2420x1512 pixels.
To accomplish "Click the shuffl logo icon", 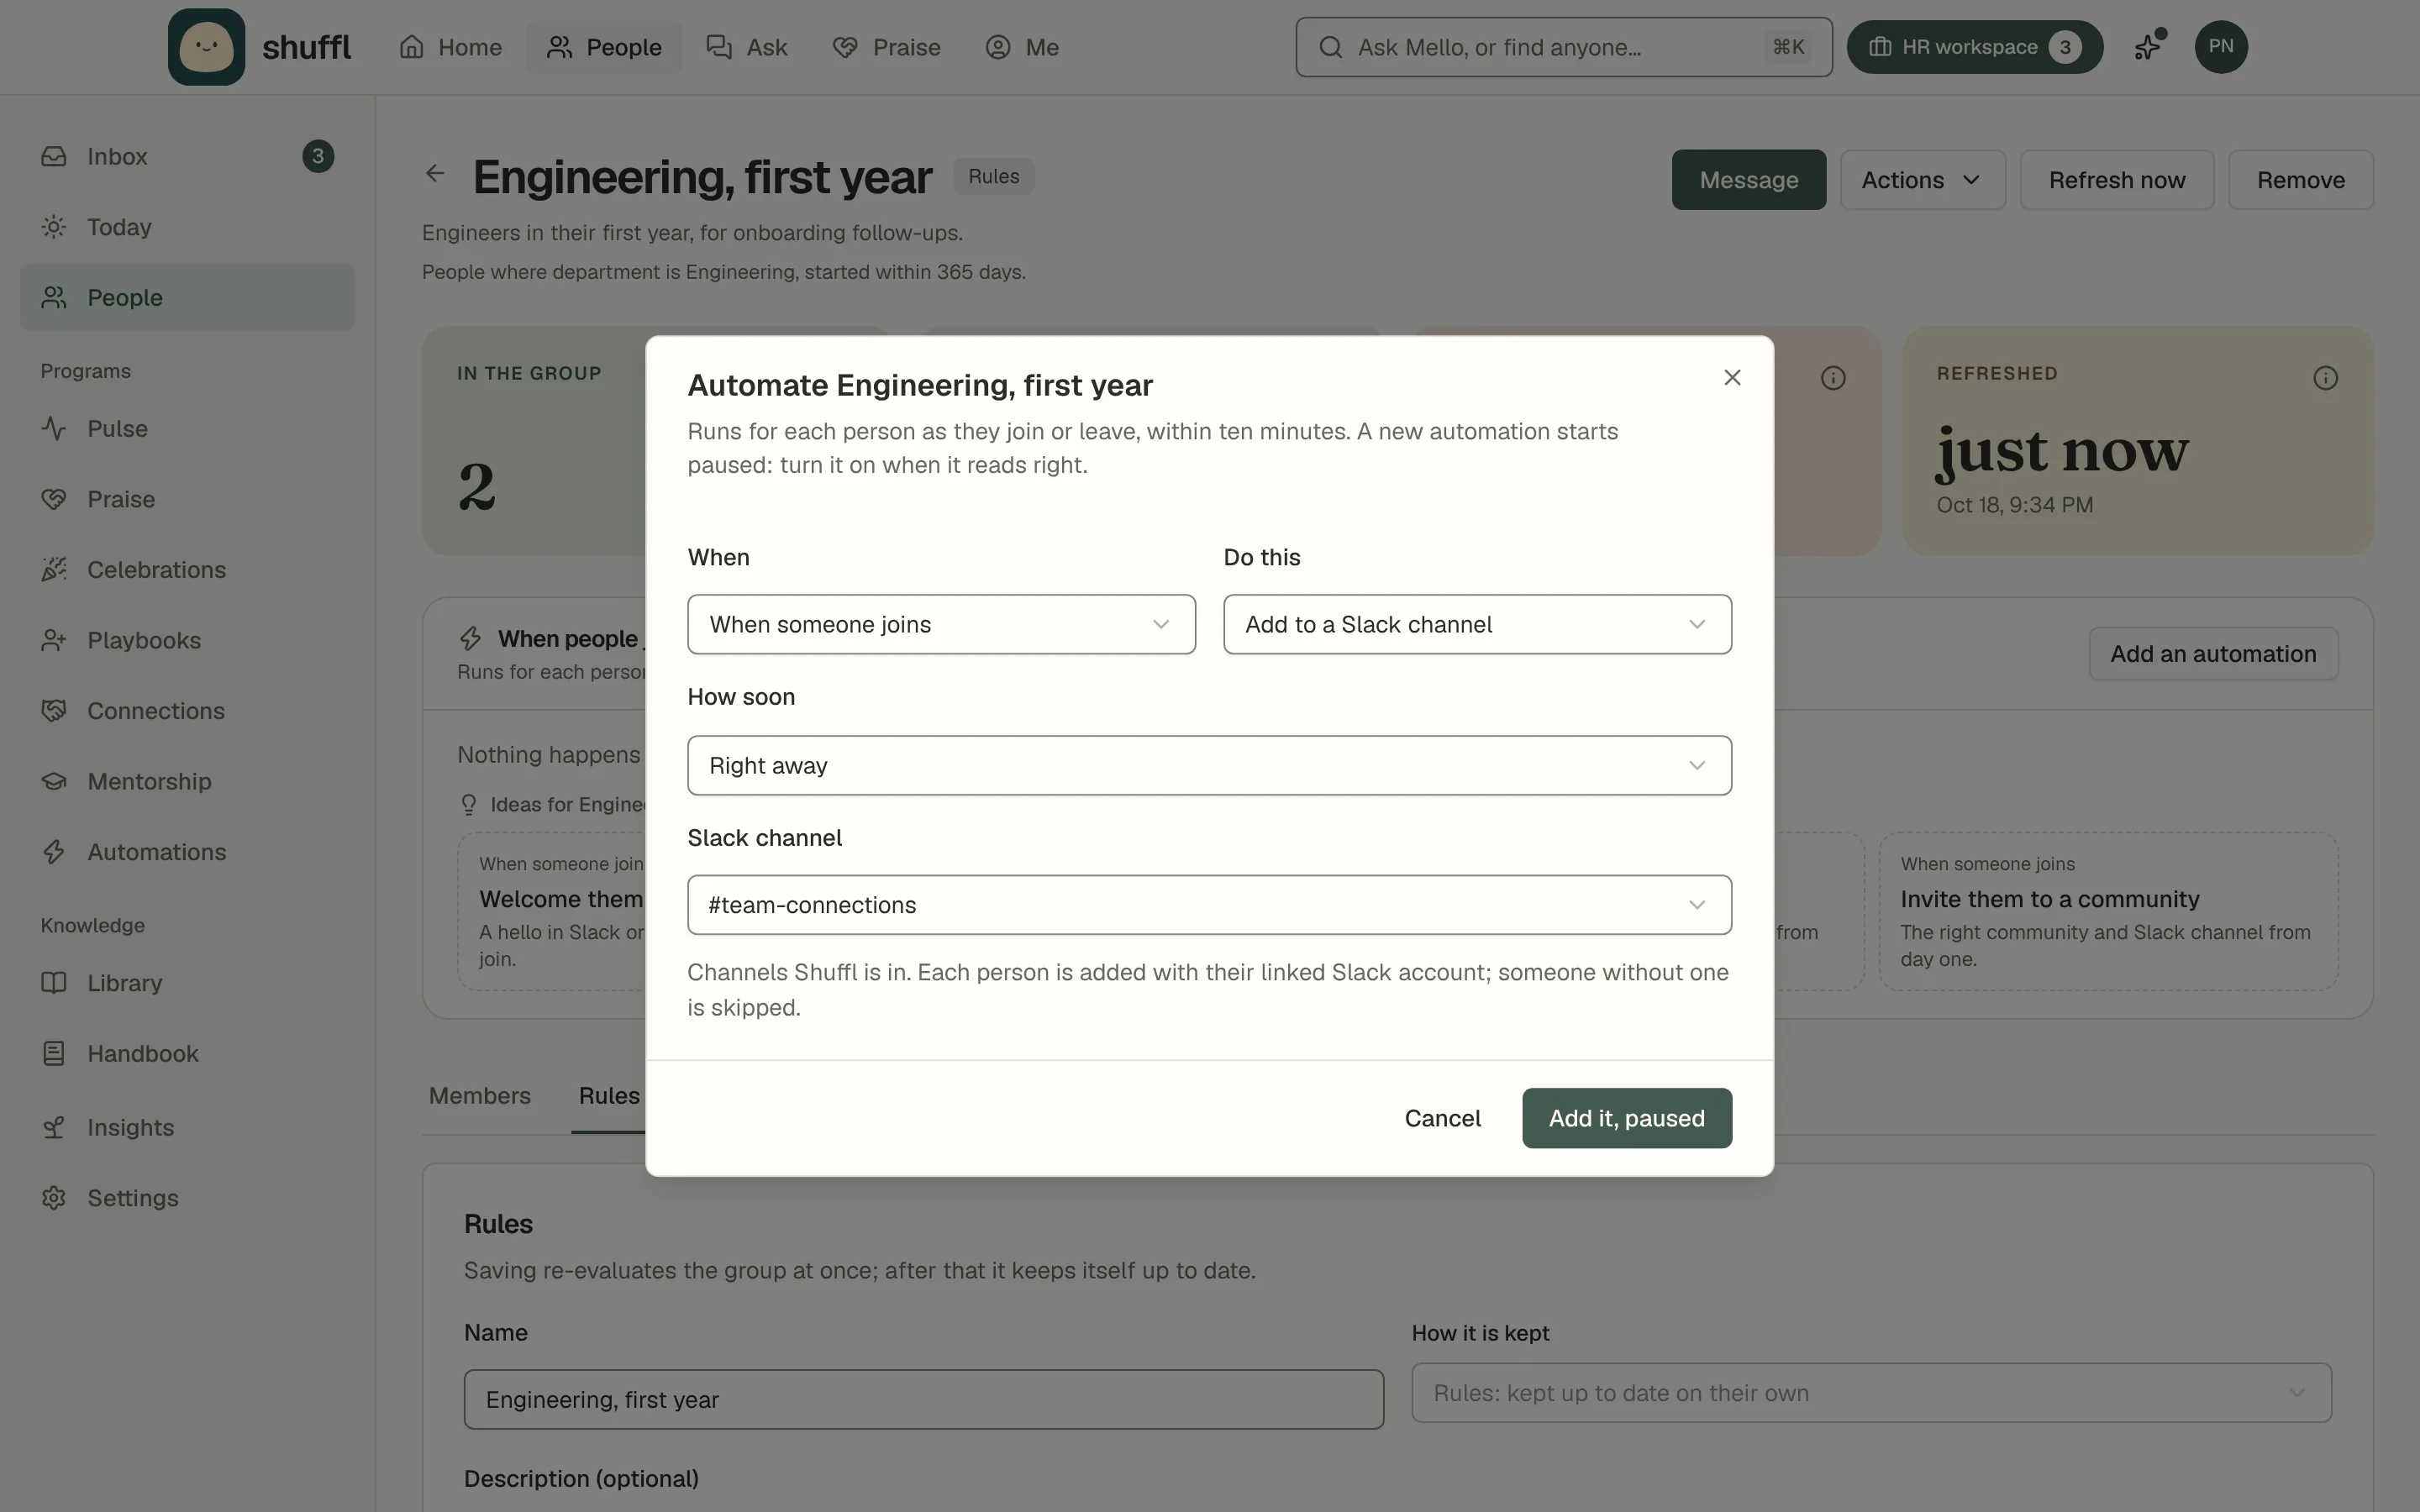I will (206, 47).
